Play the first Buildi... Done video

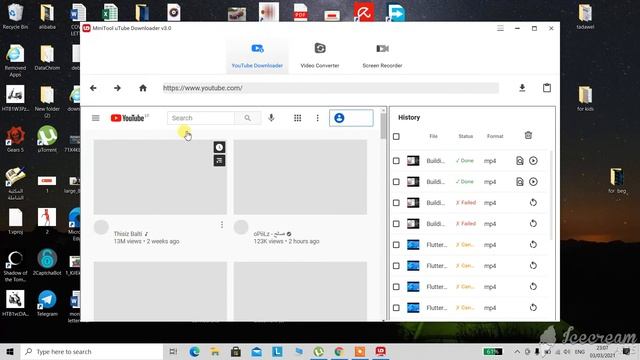[533, 161]
